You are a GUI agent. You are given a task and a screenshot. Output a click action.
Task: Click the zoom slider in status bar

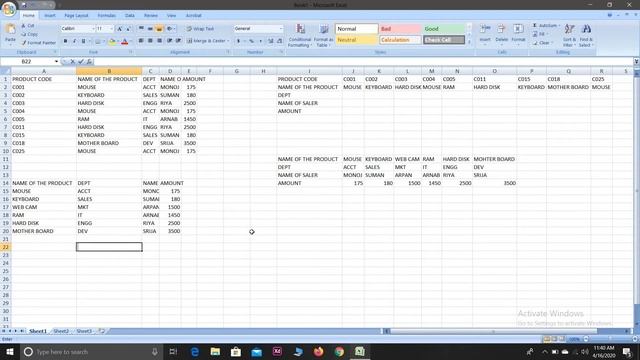pos(609,339)
